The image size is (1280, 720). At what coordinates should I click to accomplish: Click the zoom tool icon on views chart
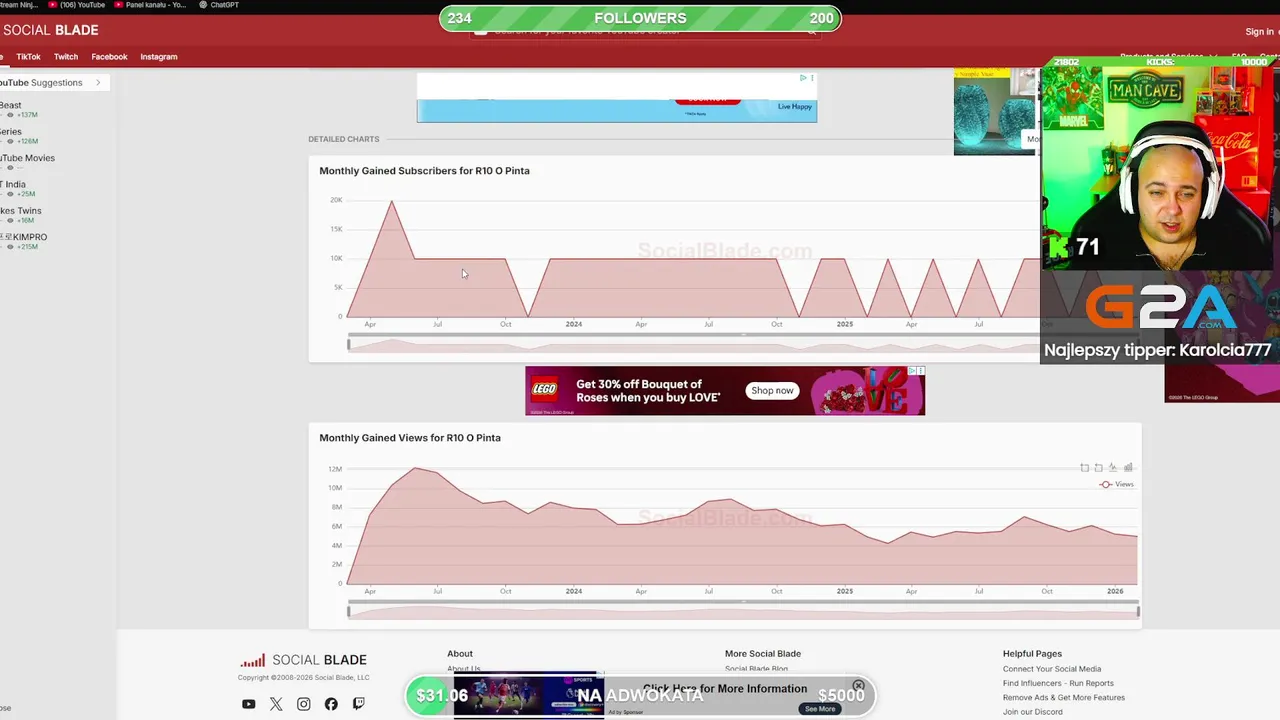(x=1085, y=467)
